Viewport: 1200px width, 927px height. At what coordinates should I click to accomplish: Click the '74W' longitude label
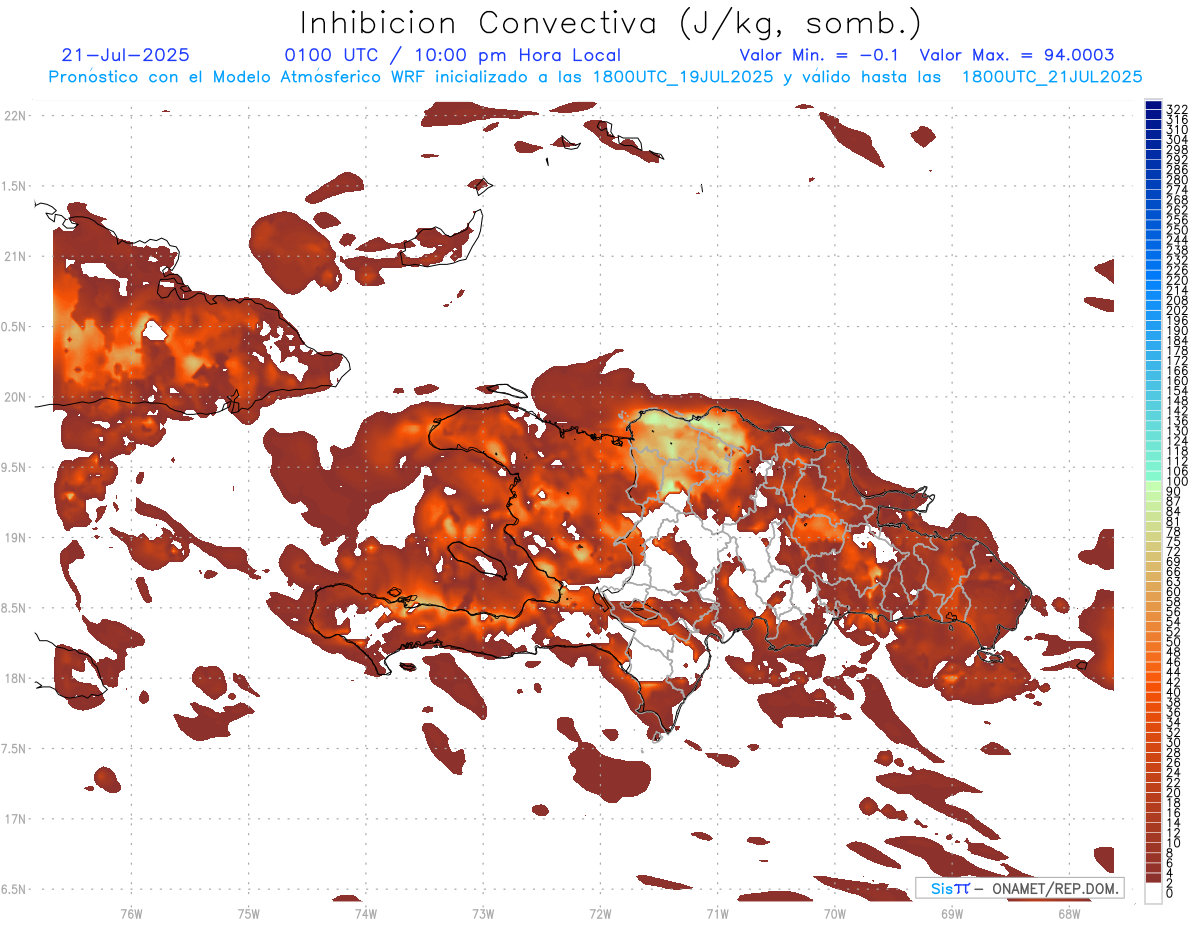click(x=366, y=913)
